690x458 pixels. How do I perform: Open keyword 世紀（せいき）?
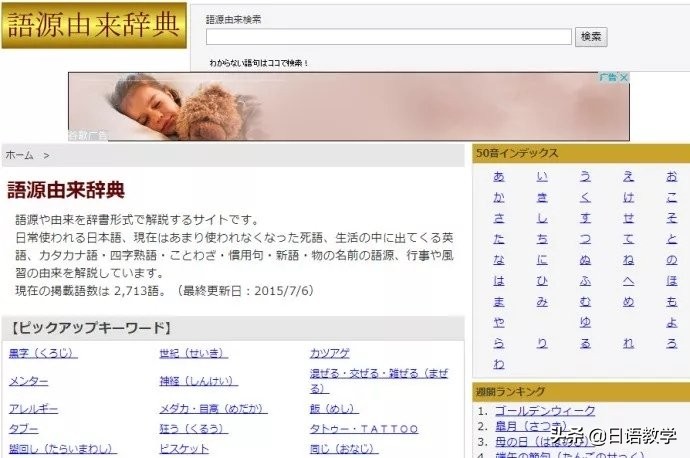click(x=194, y=353)
